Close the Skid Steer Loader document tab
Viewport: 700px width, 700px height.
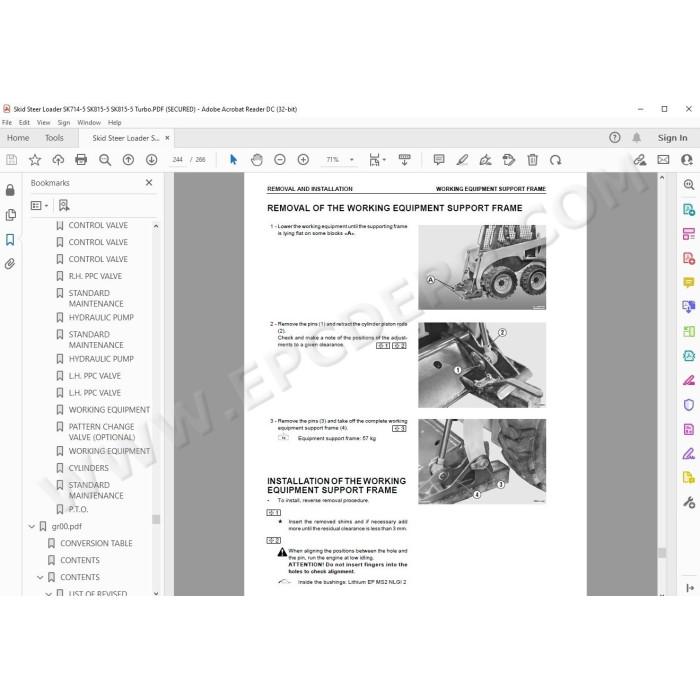point(167,138)
